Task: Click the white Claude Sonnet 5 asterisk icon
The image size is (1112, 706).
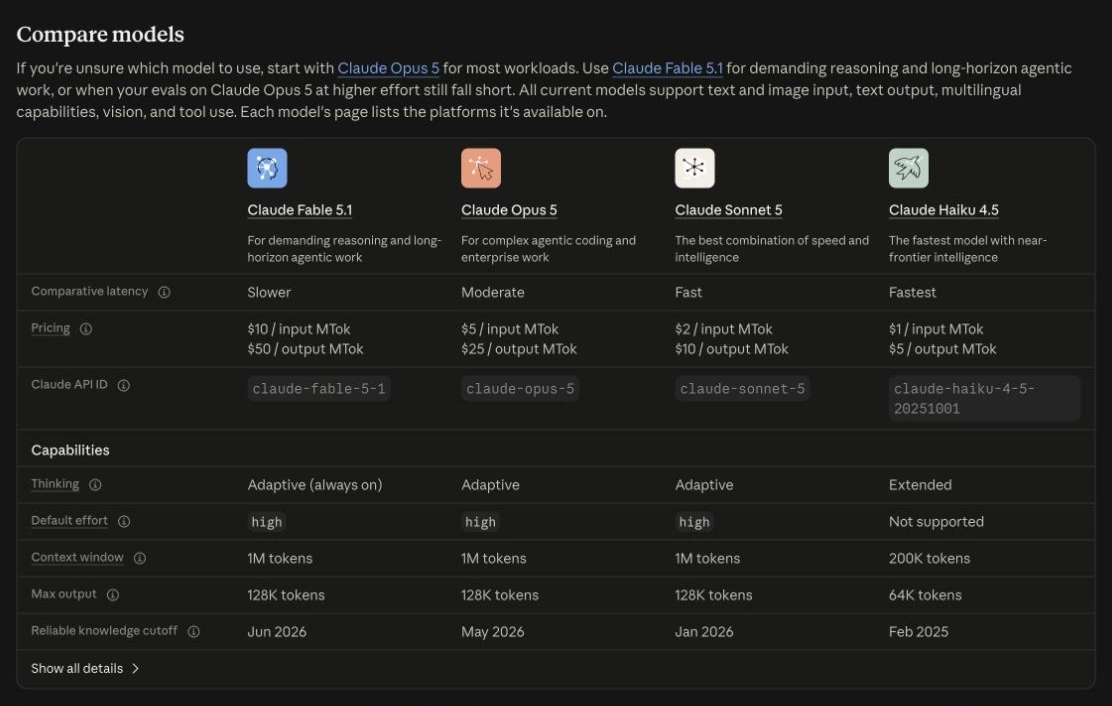Action: [x=695, y=168]
